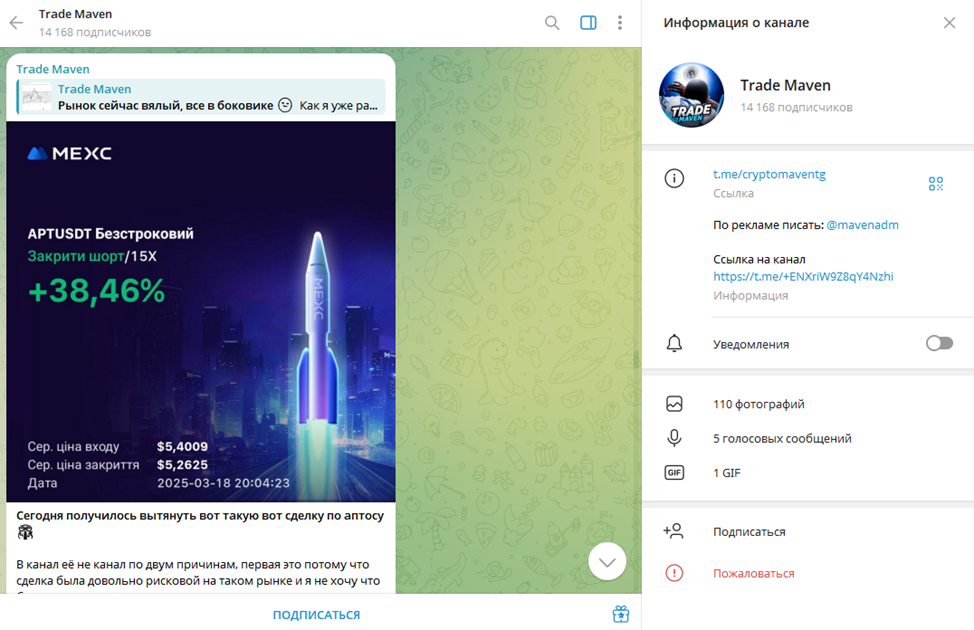
Task: Show the channel QR code icon
Action: (935, 183)
